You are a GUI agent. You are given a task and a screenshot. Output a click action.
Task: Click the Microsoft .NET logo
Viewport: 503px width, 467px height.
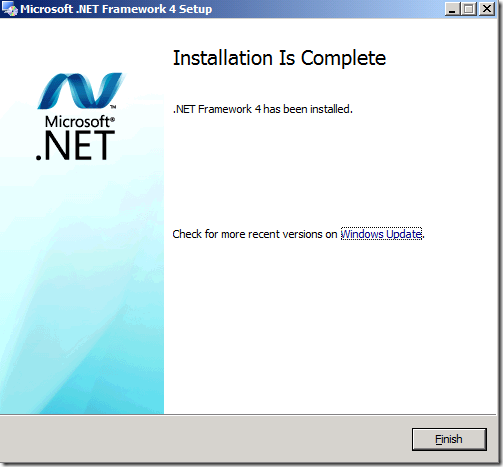(80, 117)
